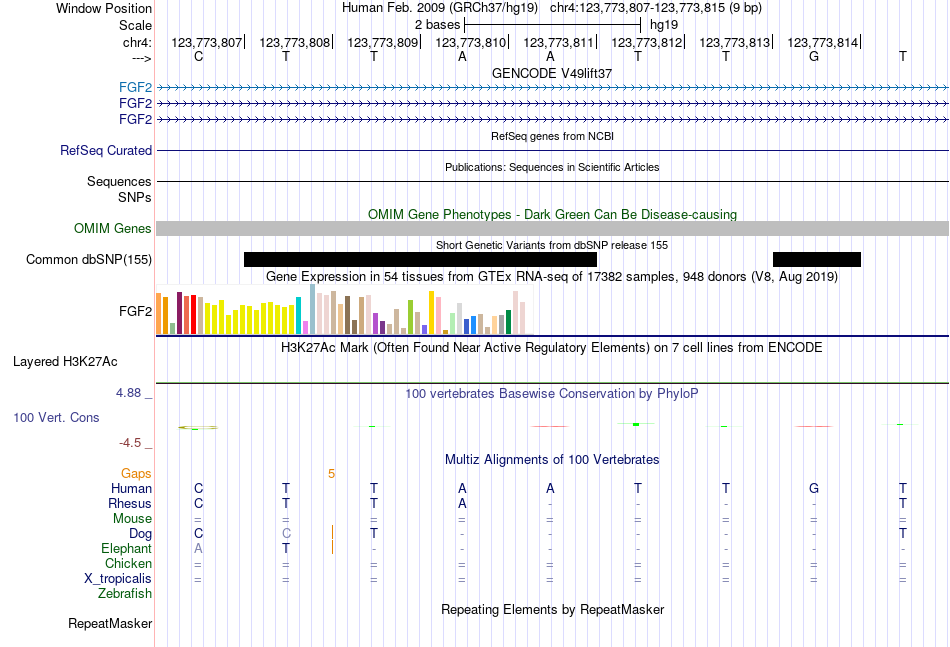Image resolution: width=950 pixels, height=647 pixels.
Task: Click the G base in the Human alignment row
Action: [814, 488]
